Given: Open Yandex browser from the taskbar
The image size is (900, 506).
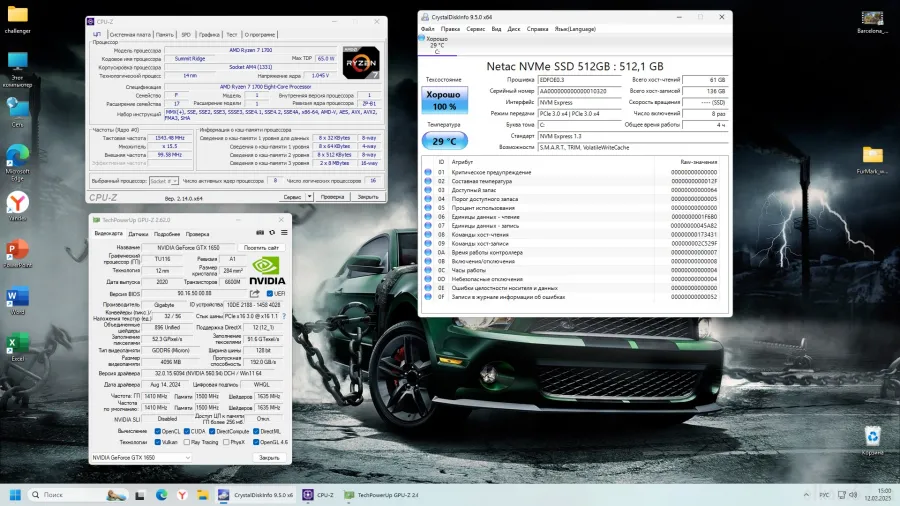Looking at the screenshot, I should pyautogui.click(x=182, y=495).
